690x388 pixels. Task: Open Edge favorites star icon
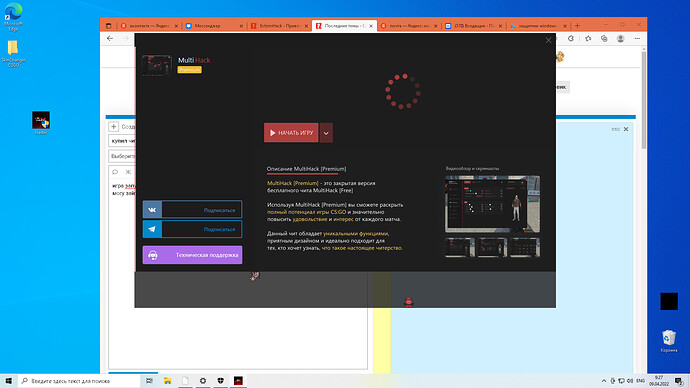click(588, 39)
